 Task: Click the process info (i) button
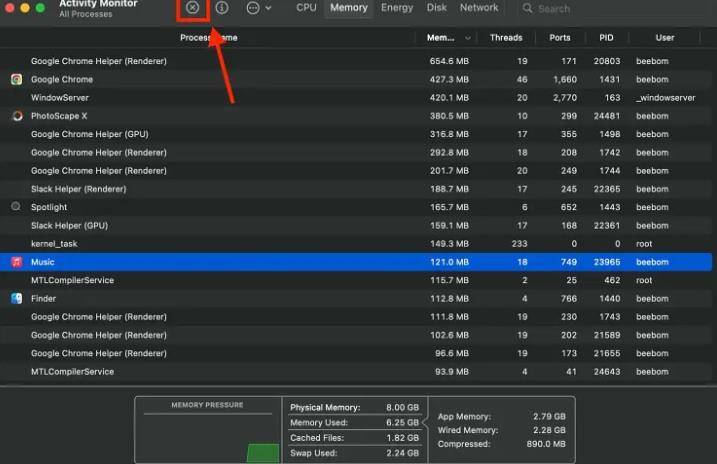(222, 8)
